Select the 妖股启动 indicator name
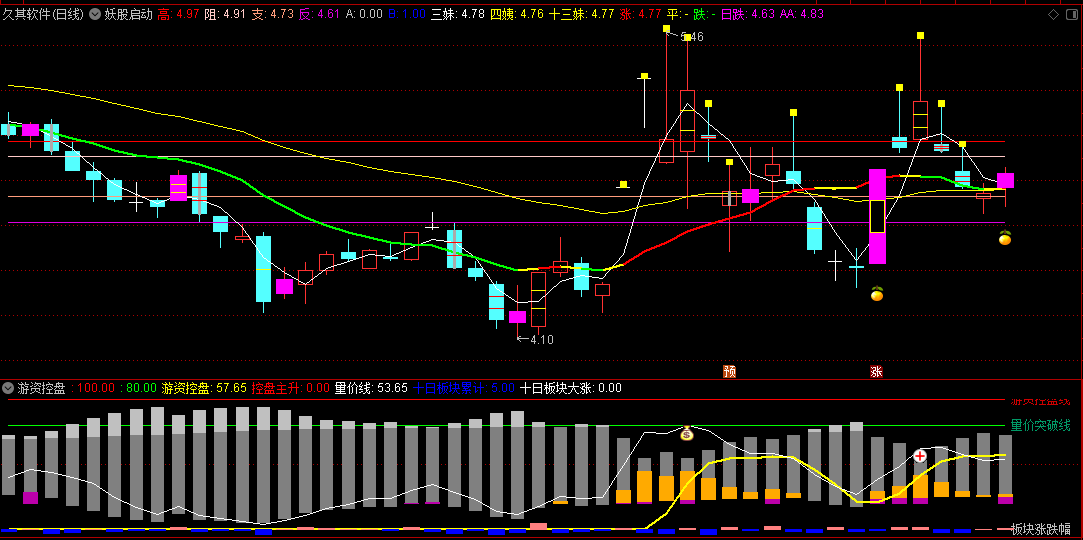The width and height of the screenshot is (1083, 540). pyautogui.click(x=128, y=14)
